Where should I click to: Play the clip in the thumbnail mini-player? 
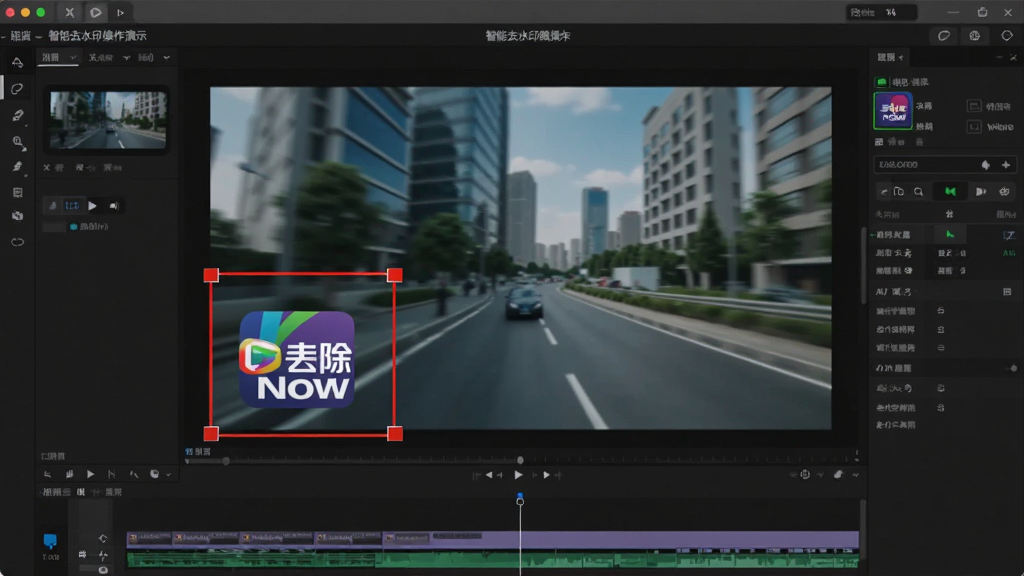coord(93,206)
